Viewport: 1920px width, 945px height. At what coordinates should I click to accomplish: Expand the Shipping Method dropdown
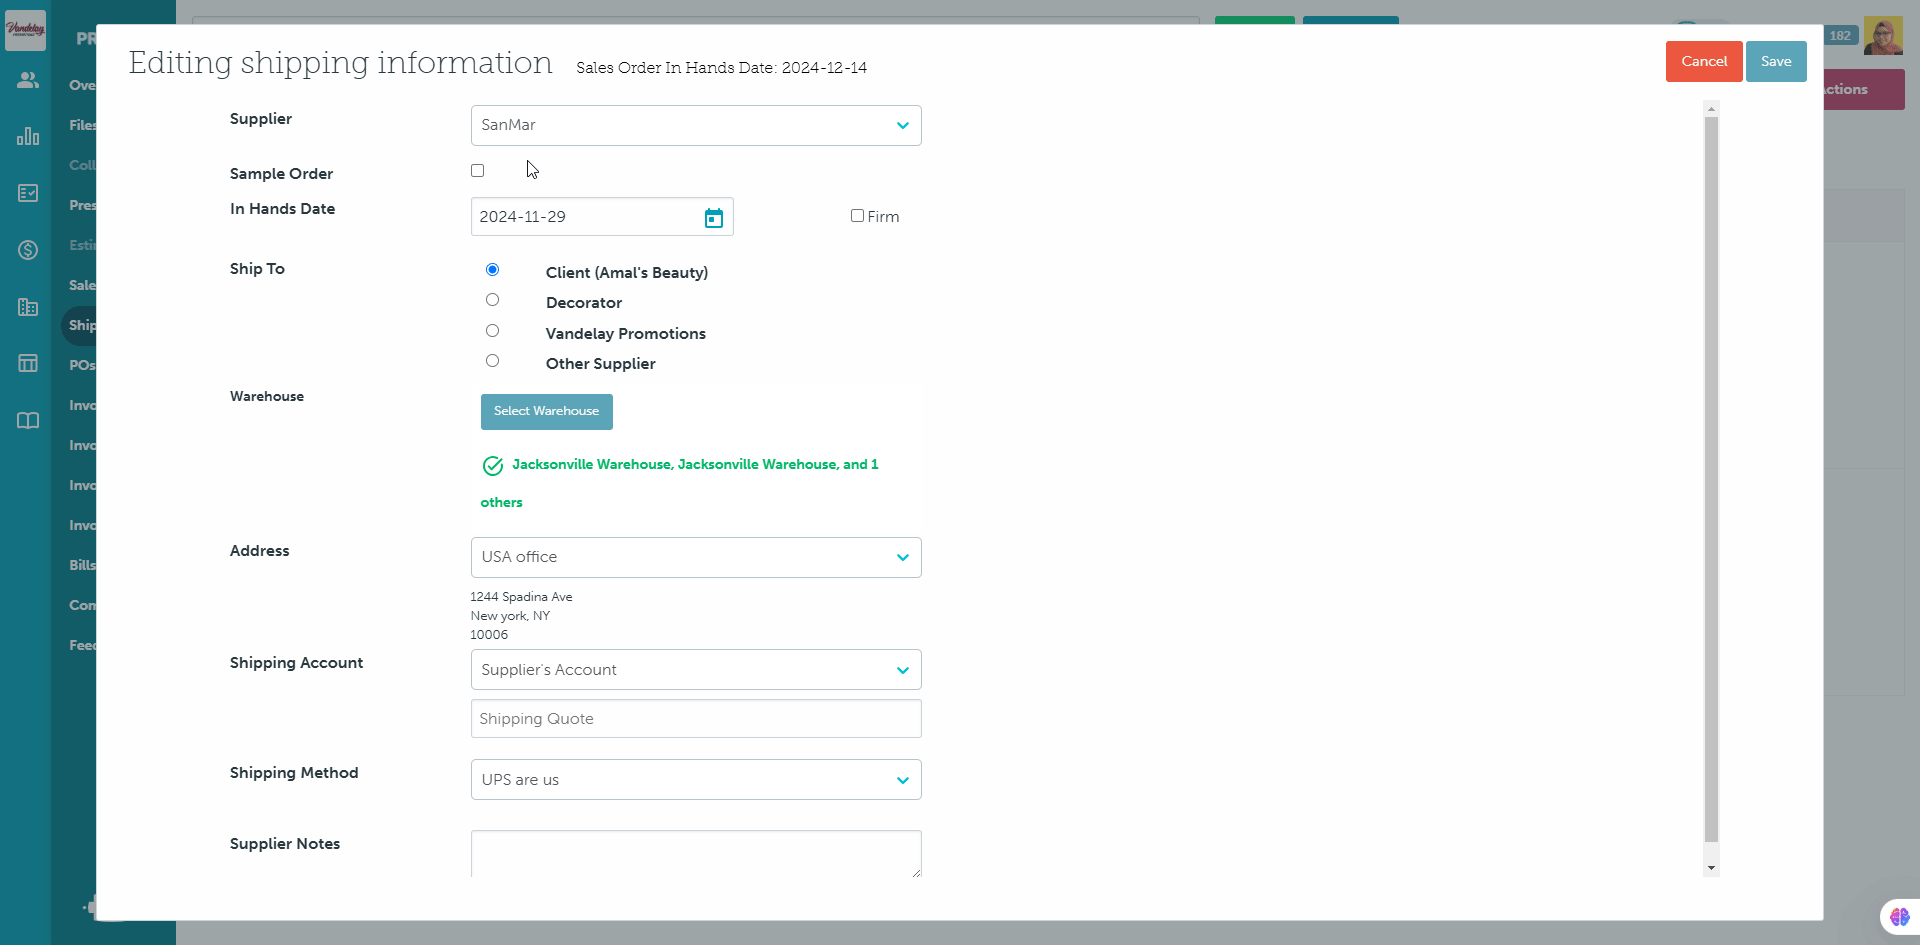[x=695, y=780]
